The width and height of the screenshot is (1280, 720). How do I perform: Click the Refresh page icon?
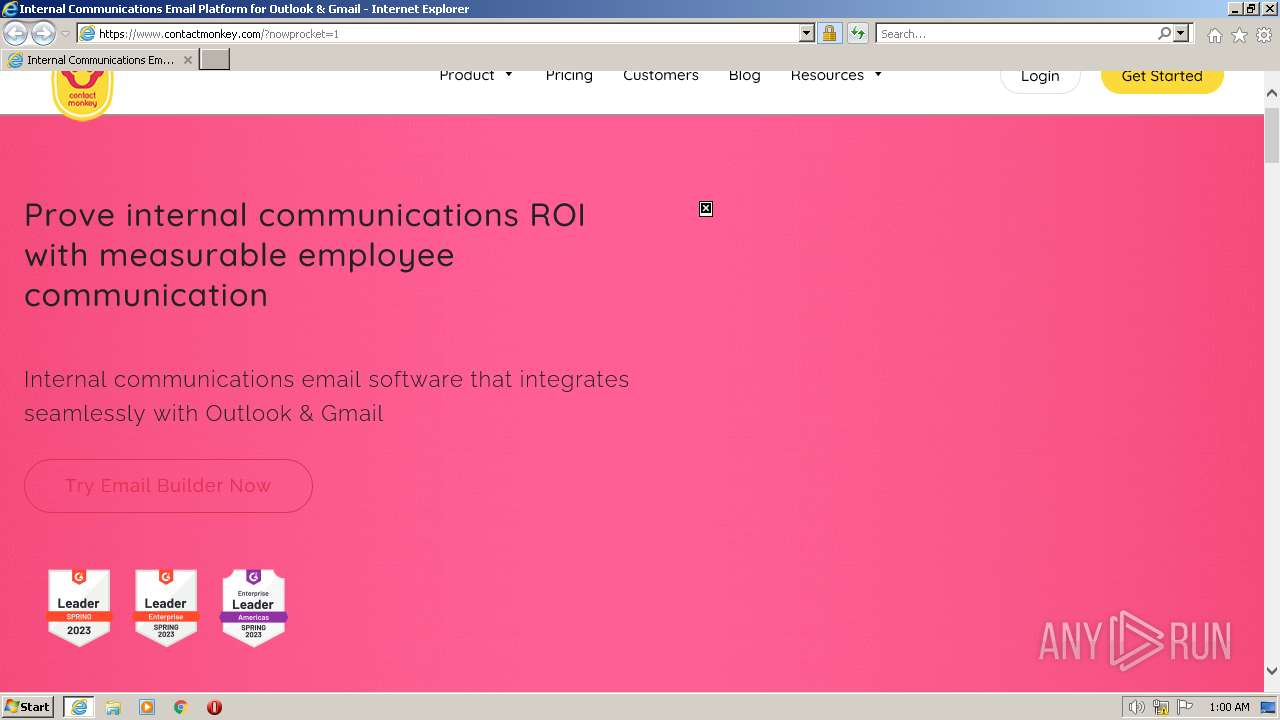point(857,33)
